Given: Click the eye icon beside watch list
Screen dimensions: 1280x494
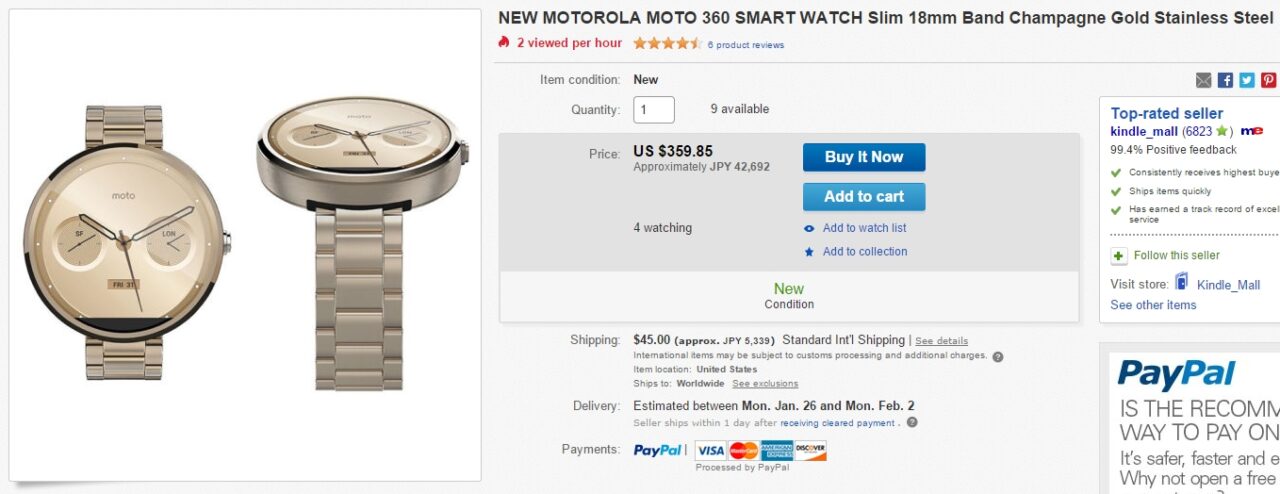Looking at the screenshot, I should 809,229.
